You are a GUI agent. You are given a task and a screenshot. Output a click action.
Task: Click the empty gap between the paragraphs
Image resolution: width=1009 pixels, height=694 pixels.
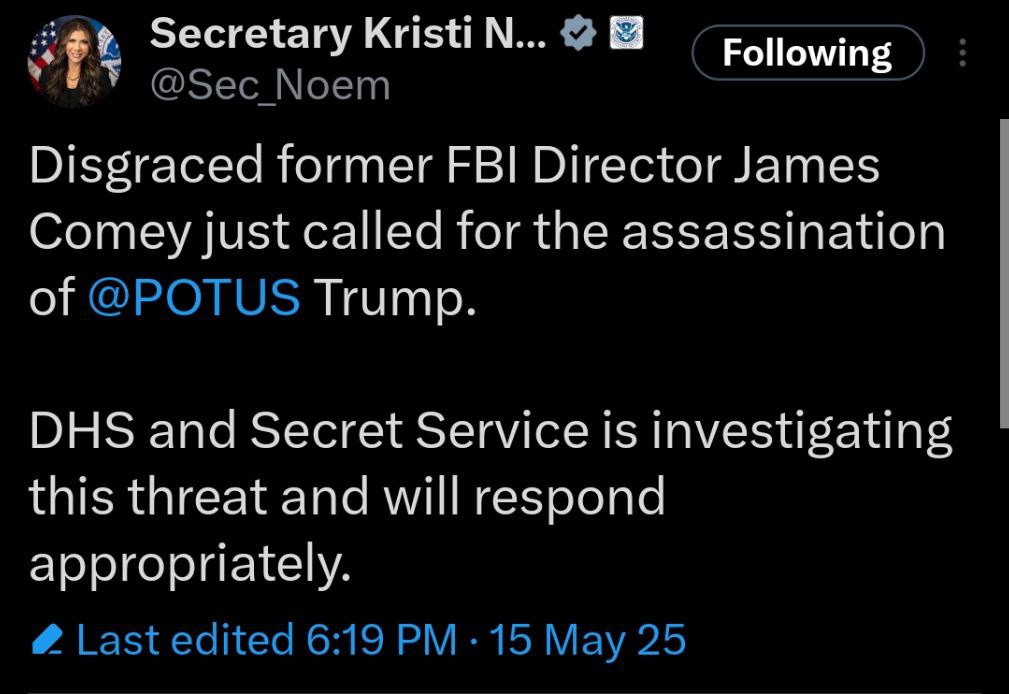pyautogui.click(x=489, y=365)
